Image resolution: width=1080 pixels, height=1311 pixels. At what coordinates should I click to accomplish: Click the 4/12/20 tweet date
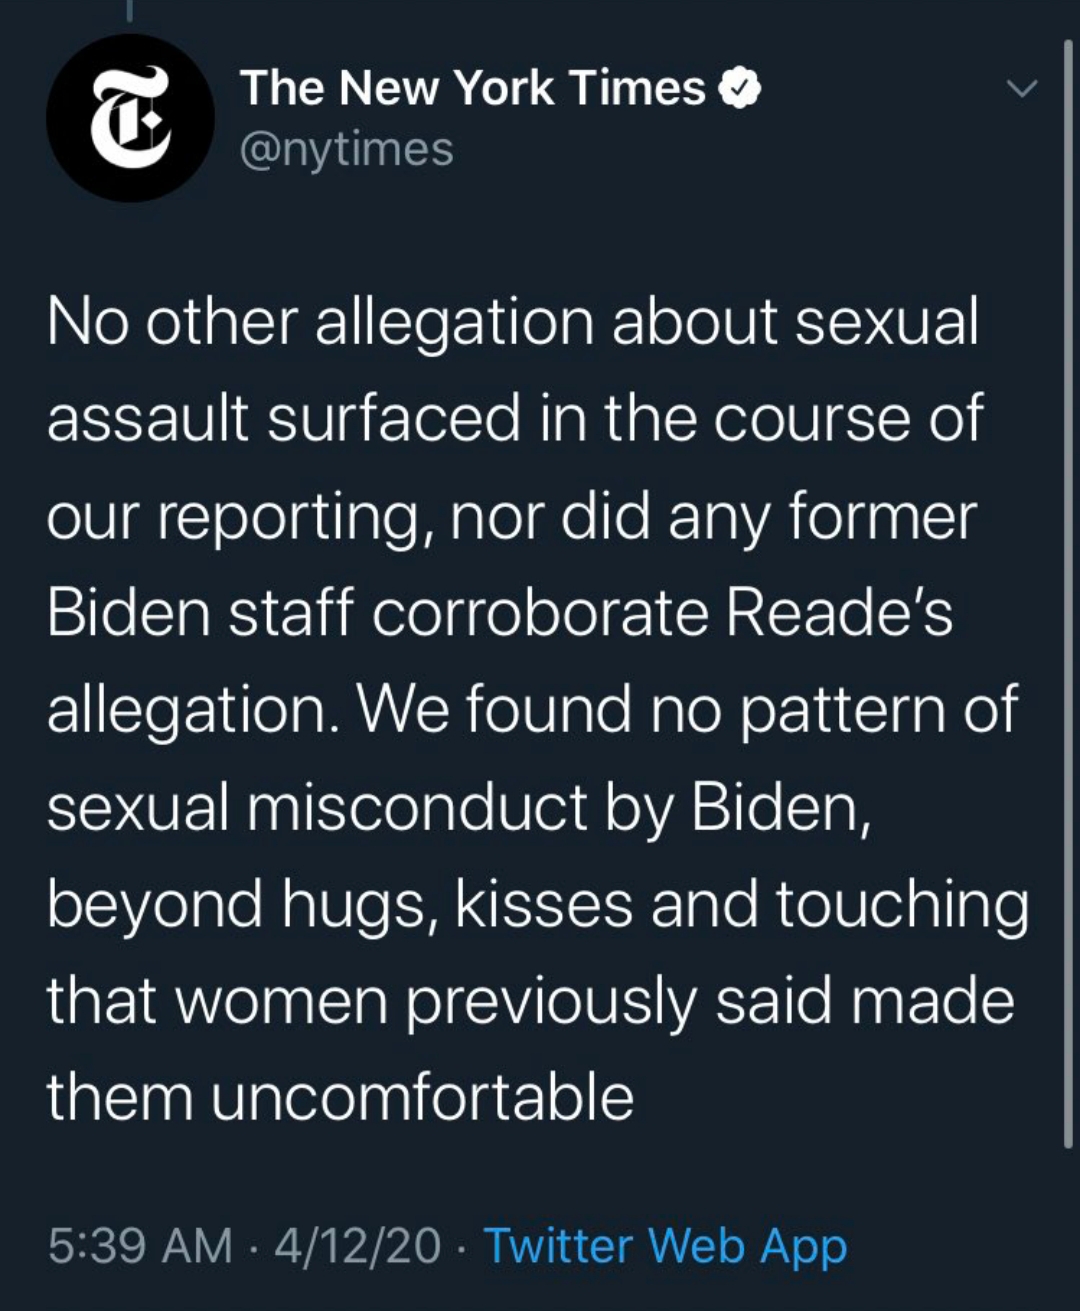(356, 1246)
